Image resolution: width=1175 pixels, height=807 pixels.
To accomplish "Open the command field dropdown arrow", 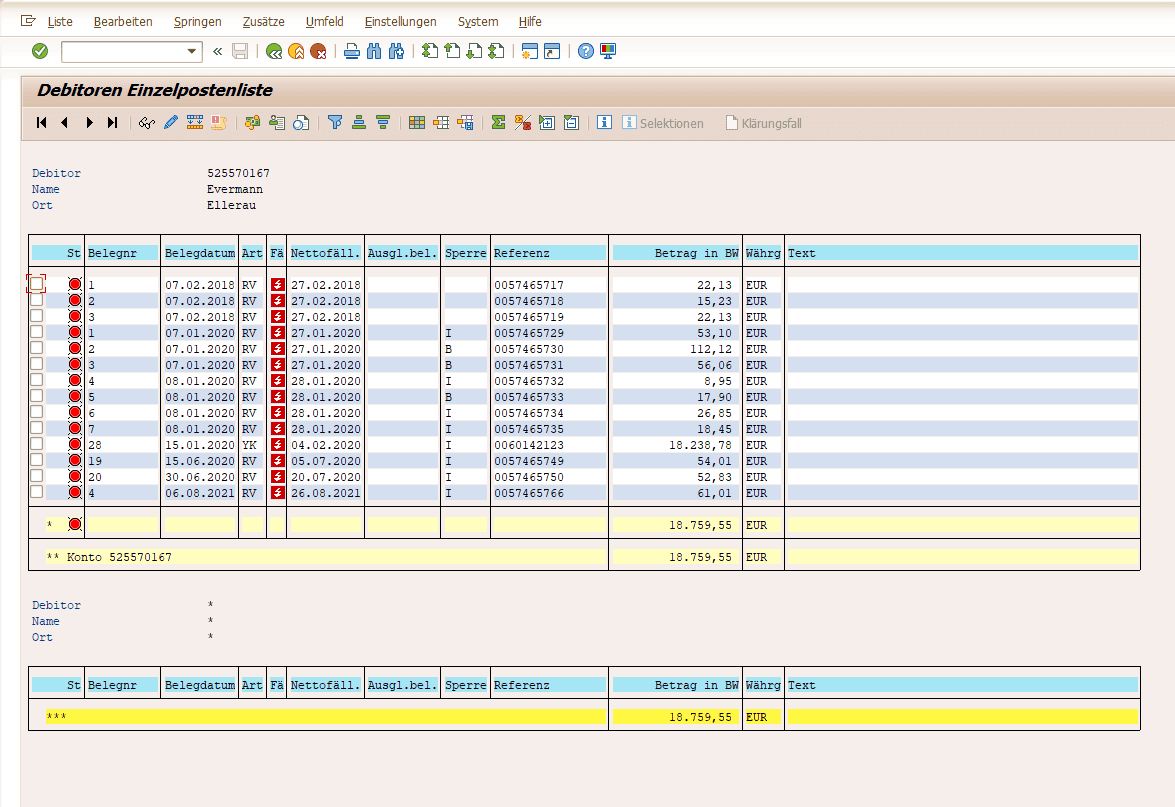I will click(x=193, y=51).
